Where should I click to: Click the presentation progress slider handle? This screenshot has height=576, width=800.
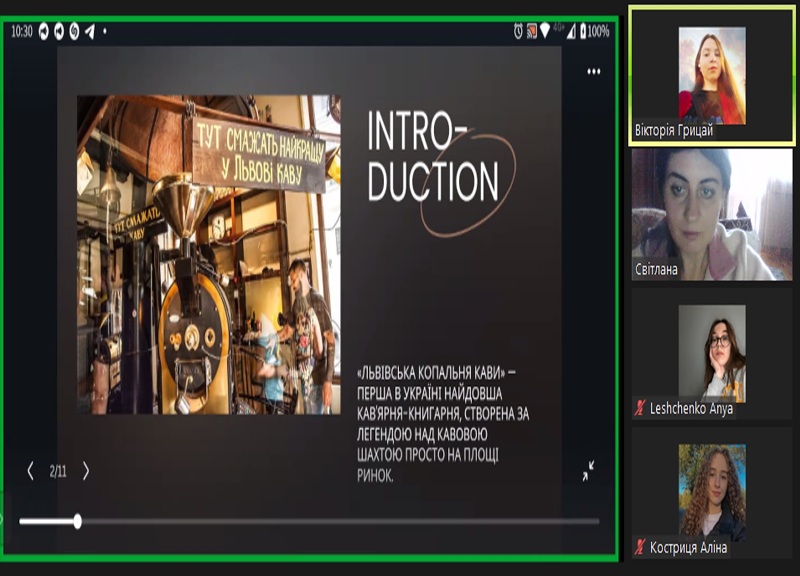point(78,521)
